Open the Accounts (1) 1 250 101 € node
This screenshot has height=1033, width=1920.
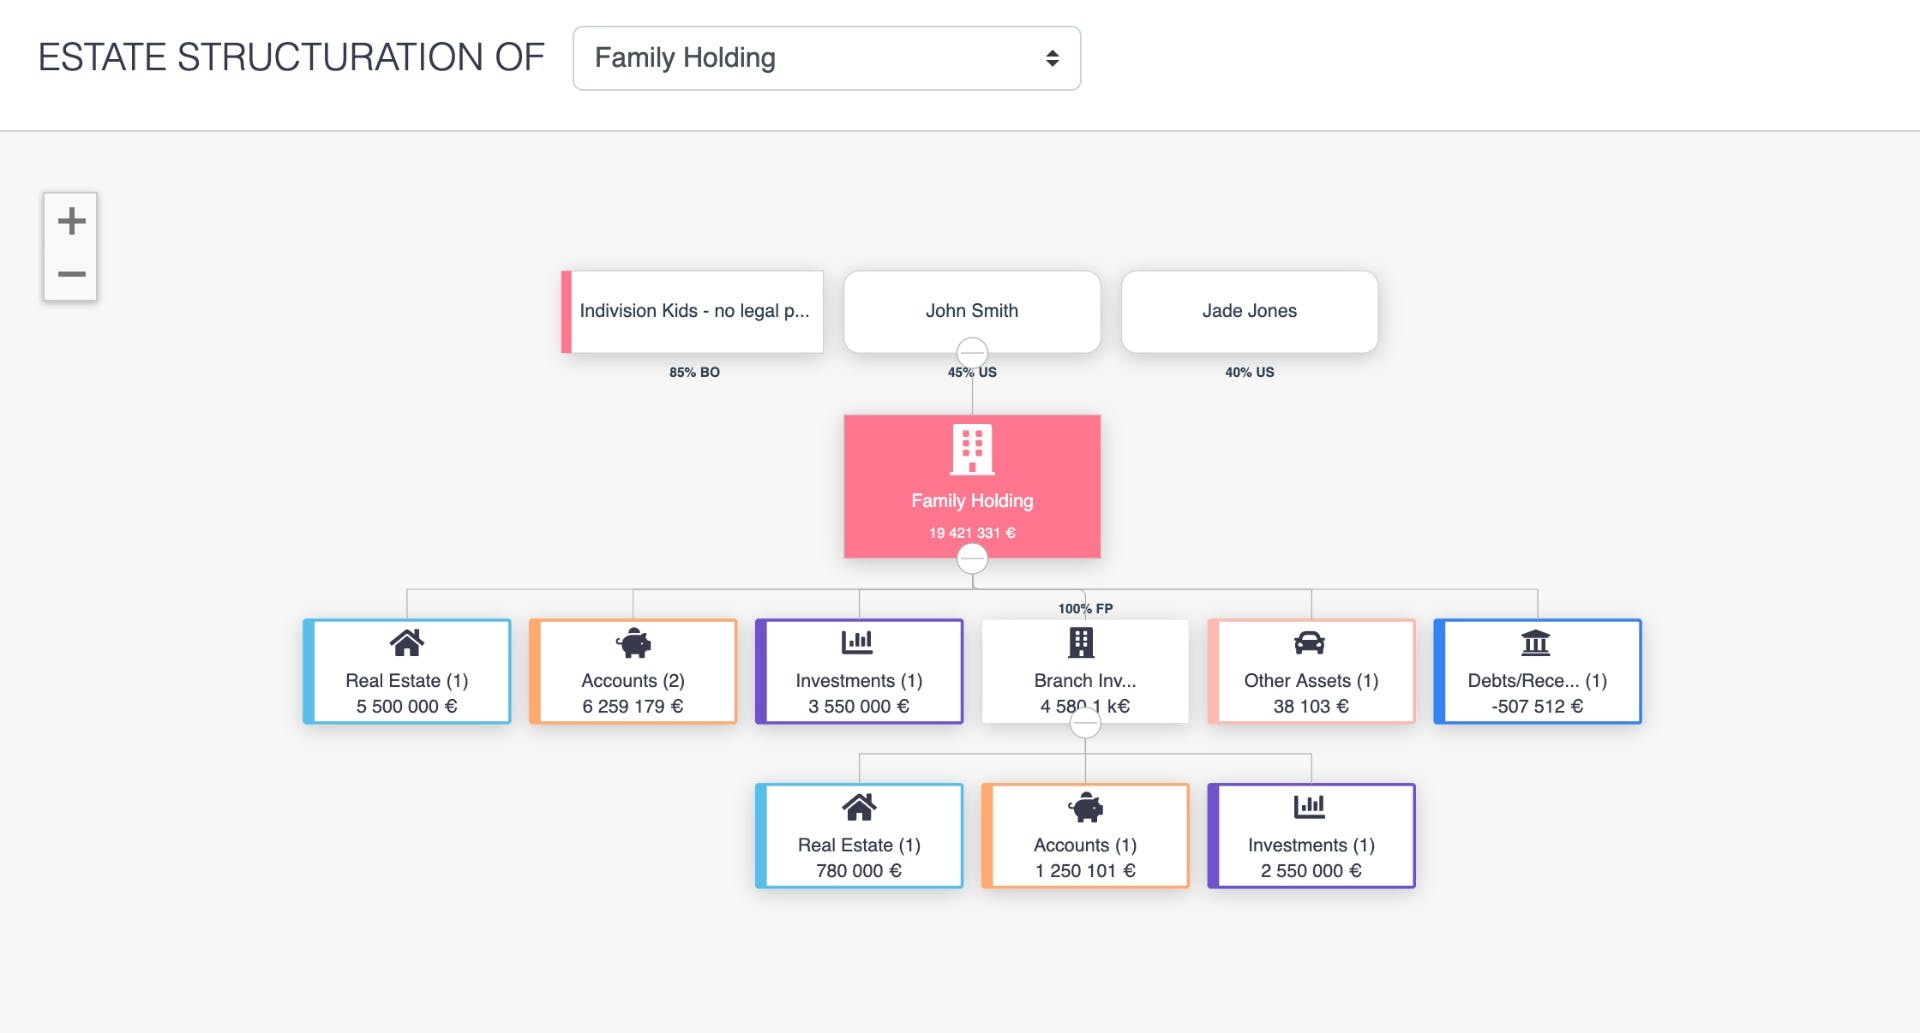[1085, 836]
